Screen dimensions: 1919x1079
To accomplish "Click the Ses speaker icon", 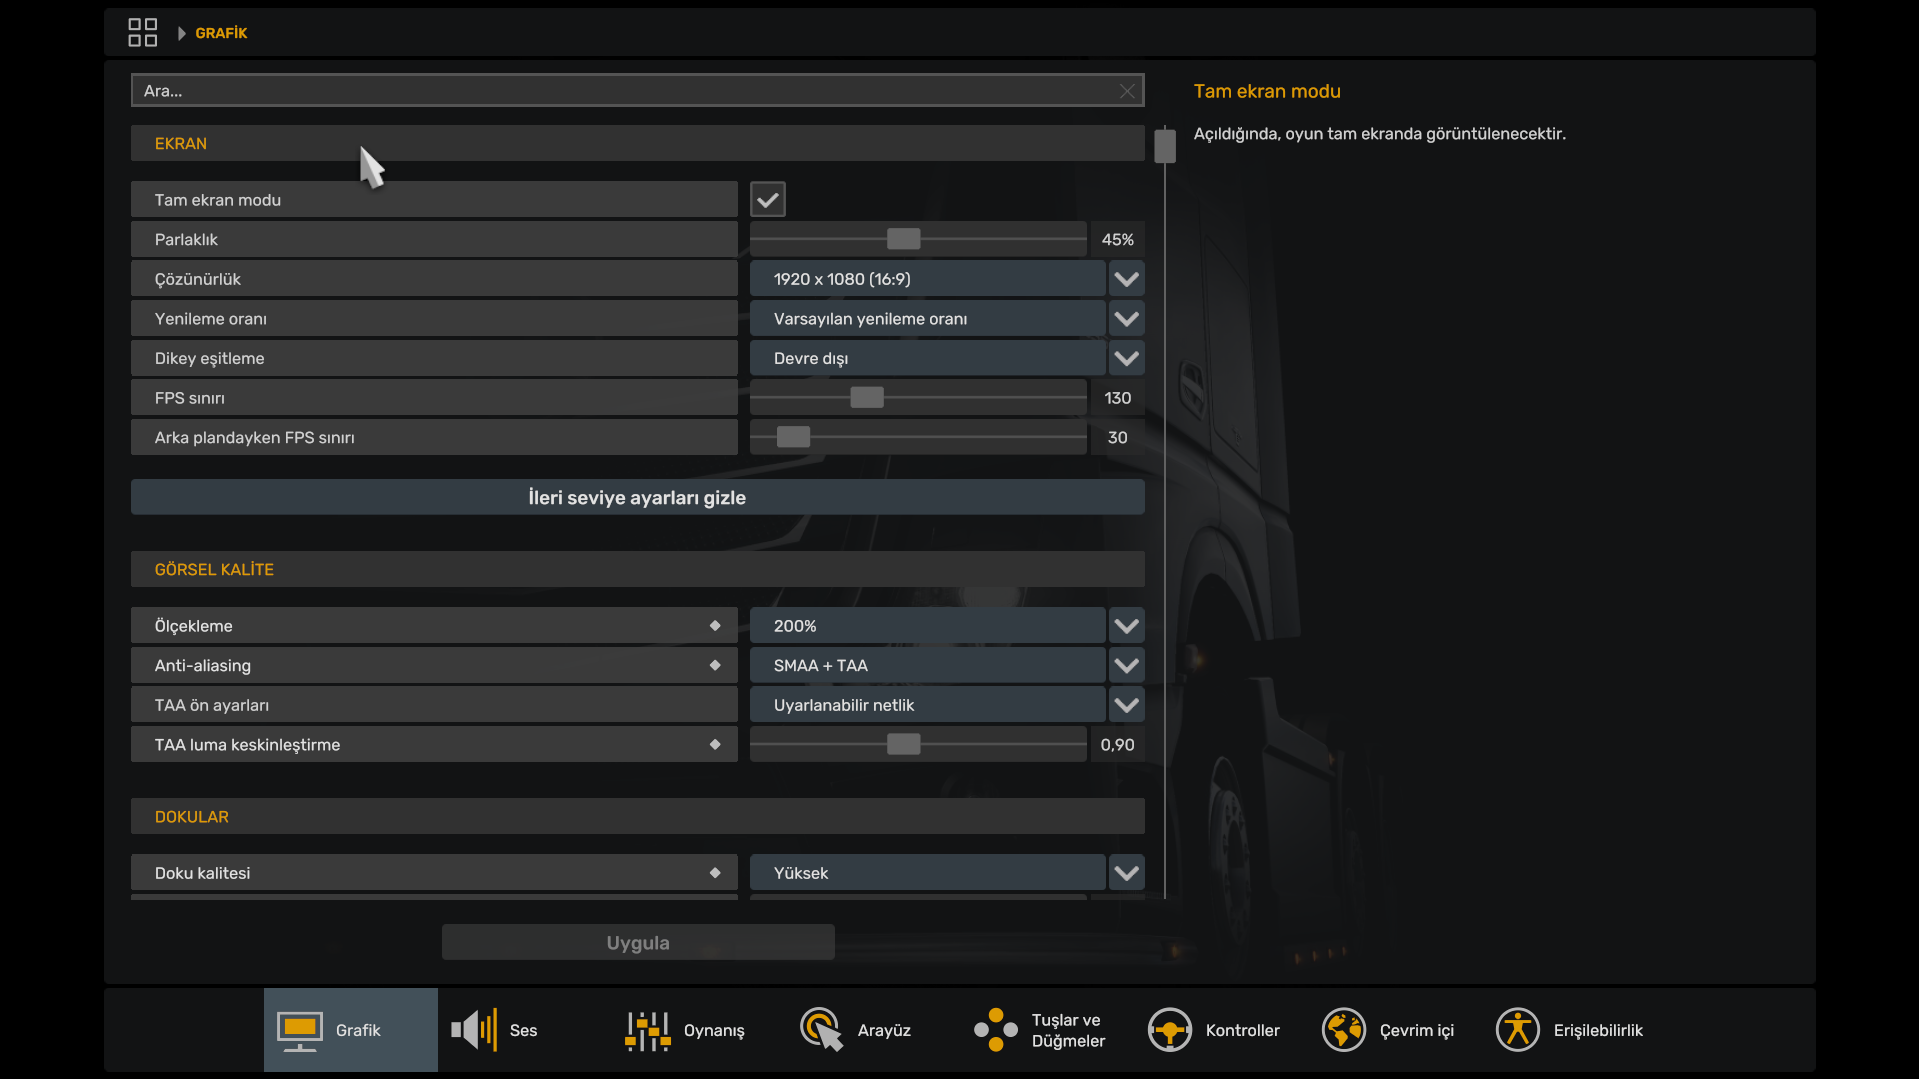I will pyautogui.click(x=474, y=1029).
